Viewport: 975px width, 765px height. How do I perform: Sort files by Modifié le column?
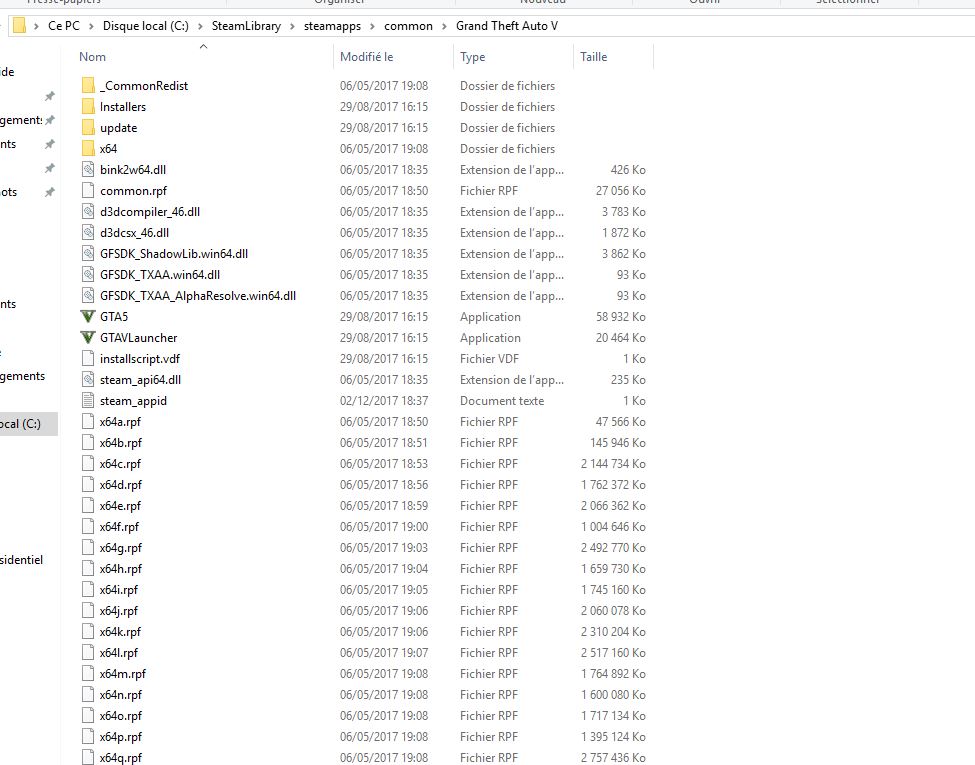pos(366,57)
